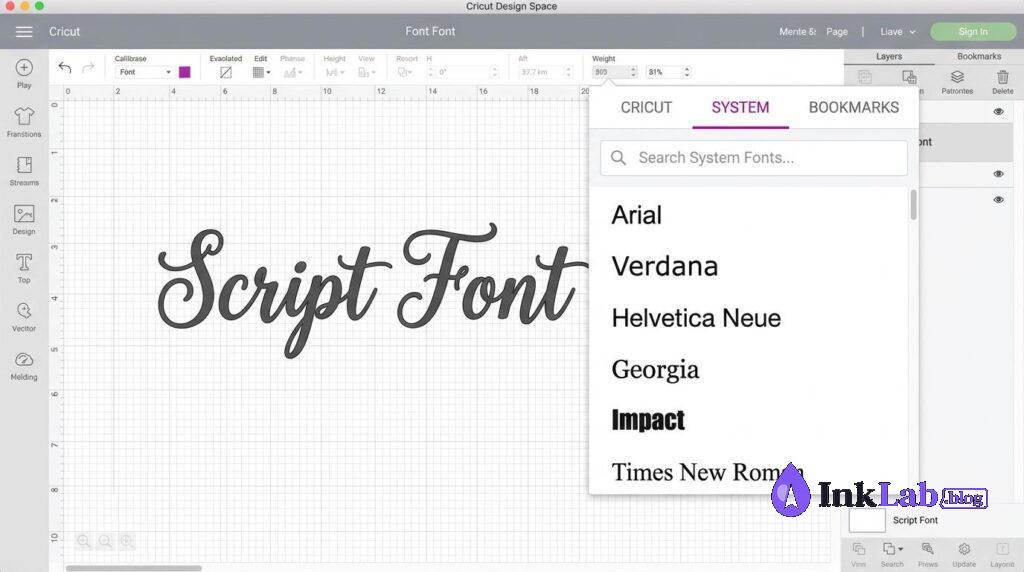Image resolution: width=1024 pixels, height=572 pixels.
Task: Click the rotation H stepper field
Action: (464, 72)
